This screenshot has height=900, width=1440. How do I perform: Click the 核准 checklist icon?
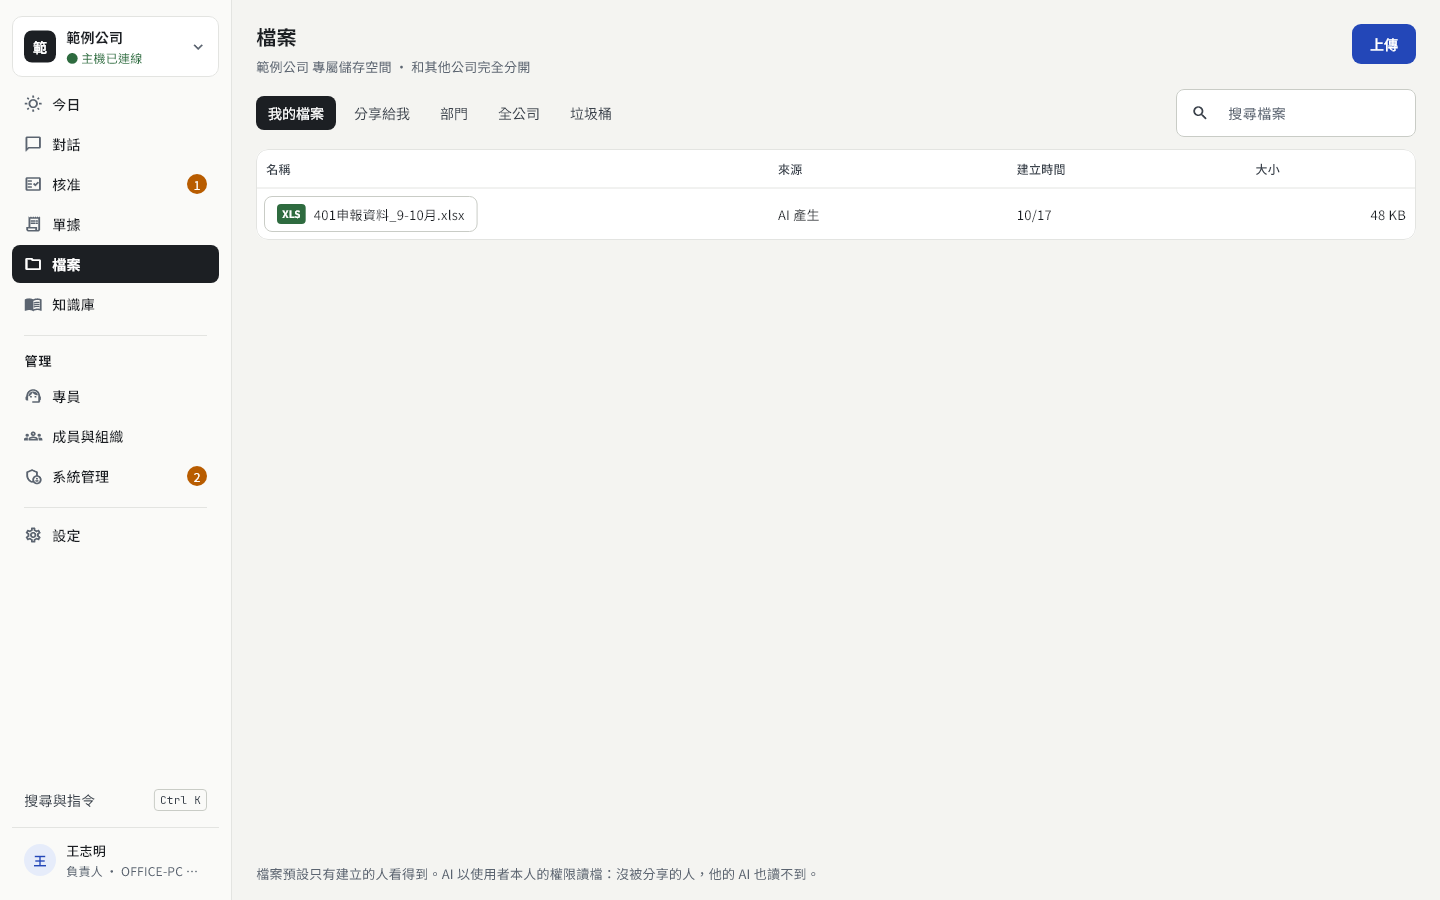click(x=33, y=184)
